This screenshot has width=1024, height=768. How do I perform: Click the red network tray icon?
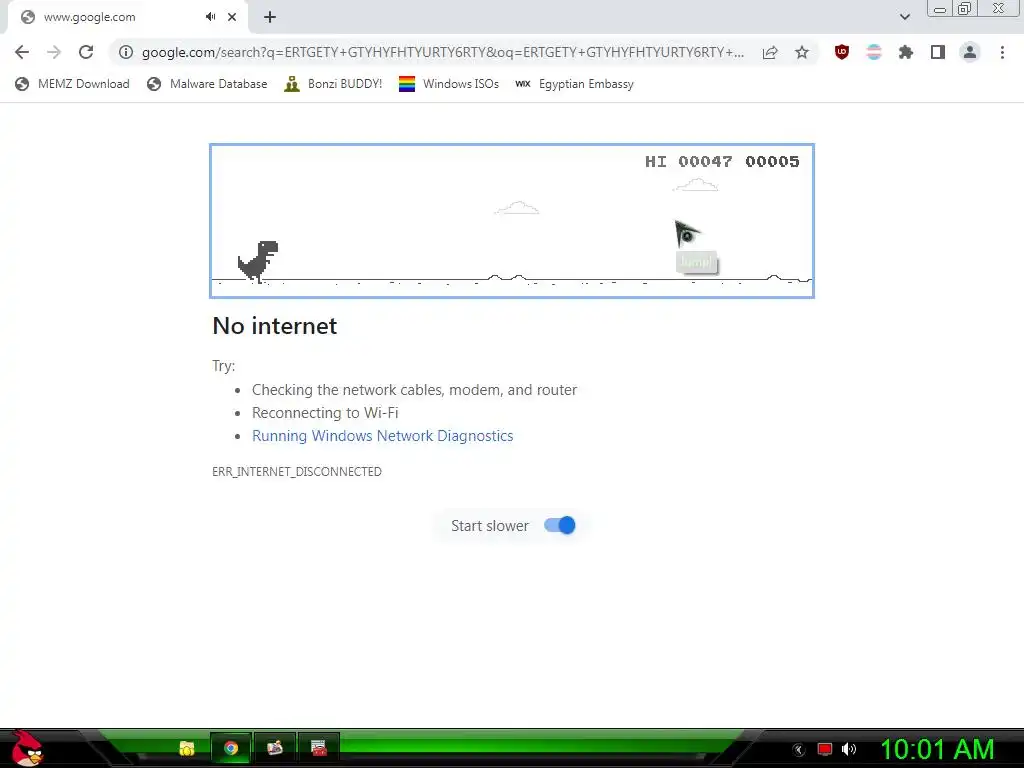(x=825, y=749)
